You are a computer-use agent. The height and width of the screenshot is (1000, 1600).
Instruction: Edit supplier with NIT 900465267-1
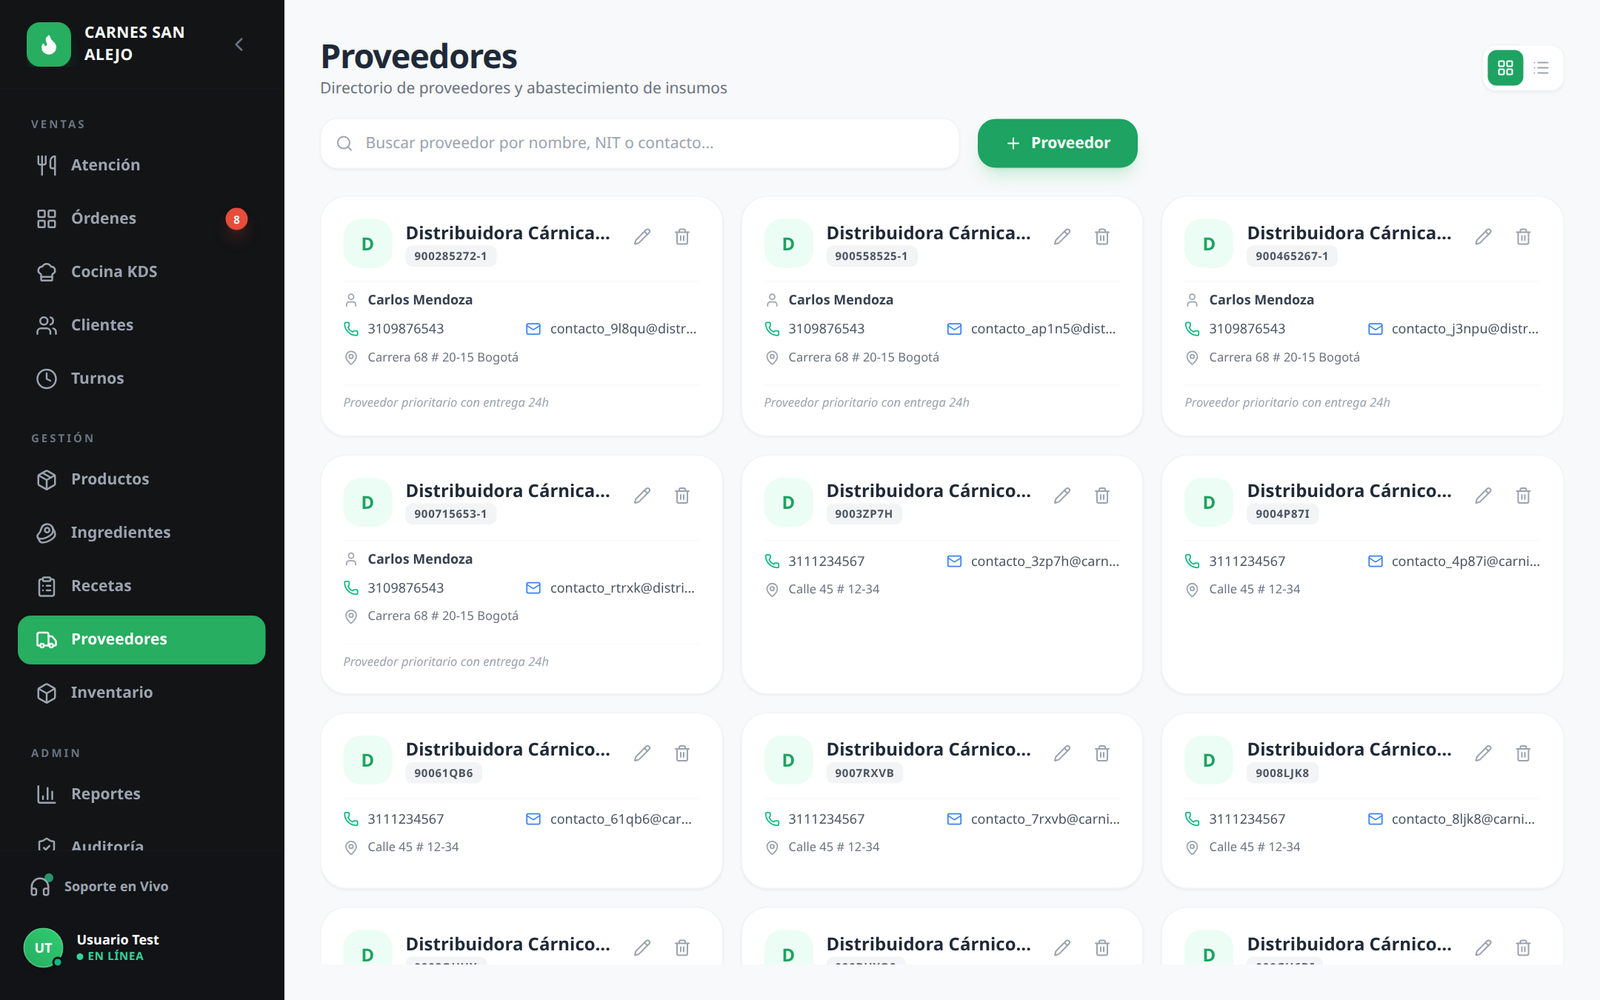1483,237
